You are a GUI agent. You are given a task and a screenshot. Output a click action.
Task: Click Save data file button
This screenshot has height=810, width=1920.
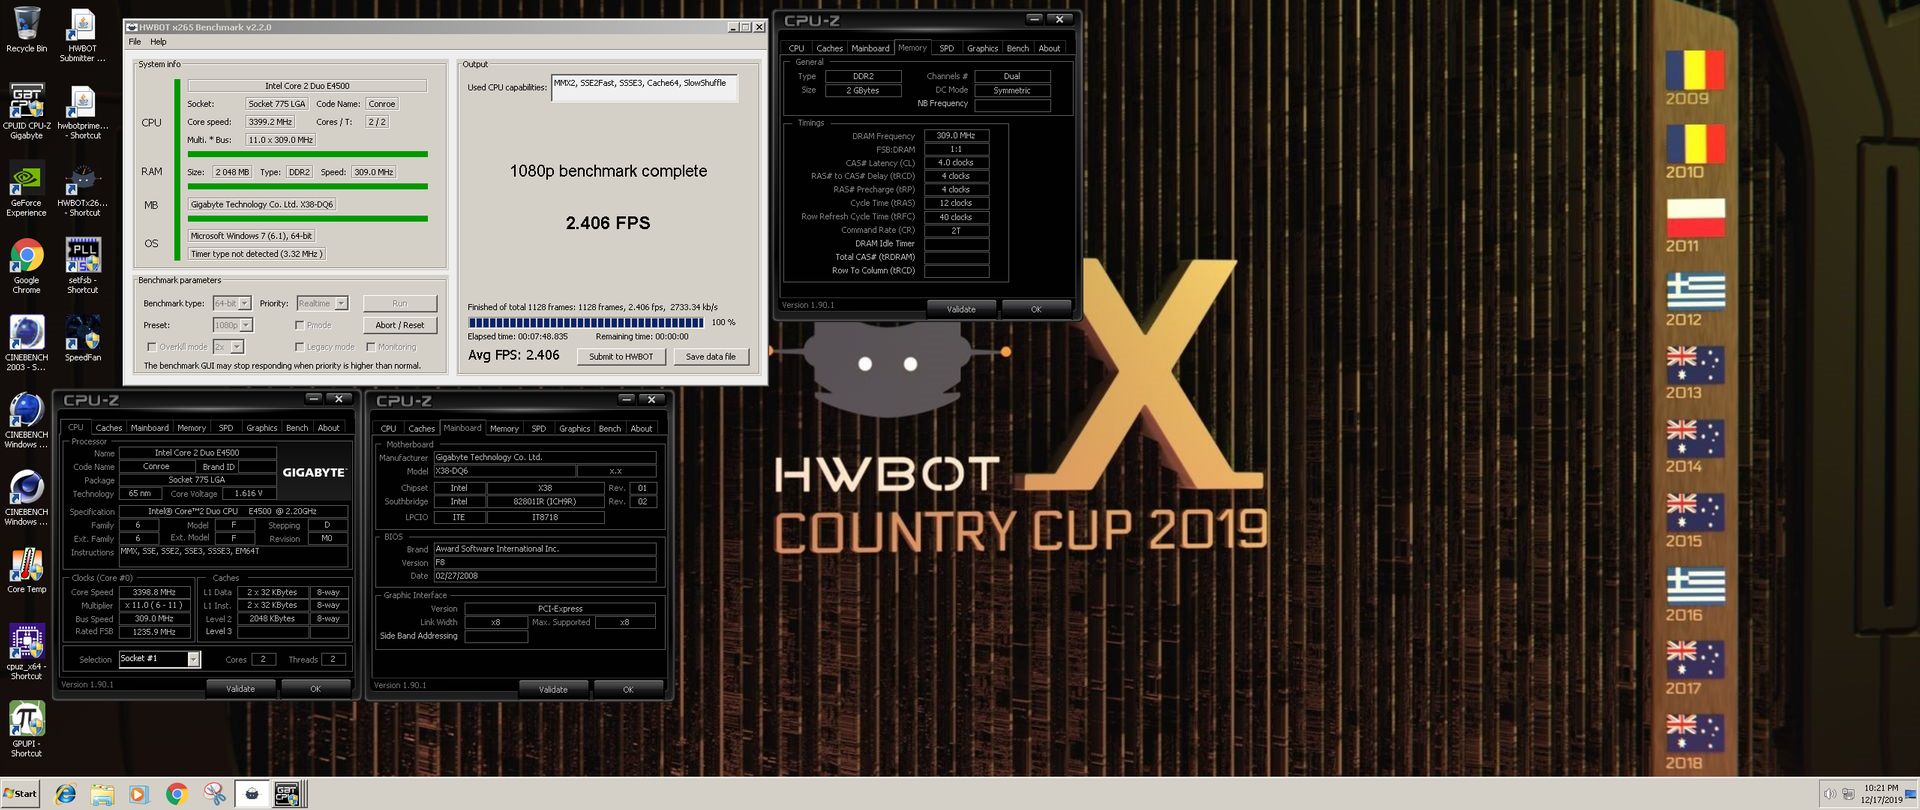pos(711,357)
